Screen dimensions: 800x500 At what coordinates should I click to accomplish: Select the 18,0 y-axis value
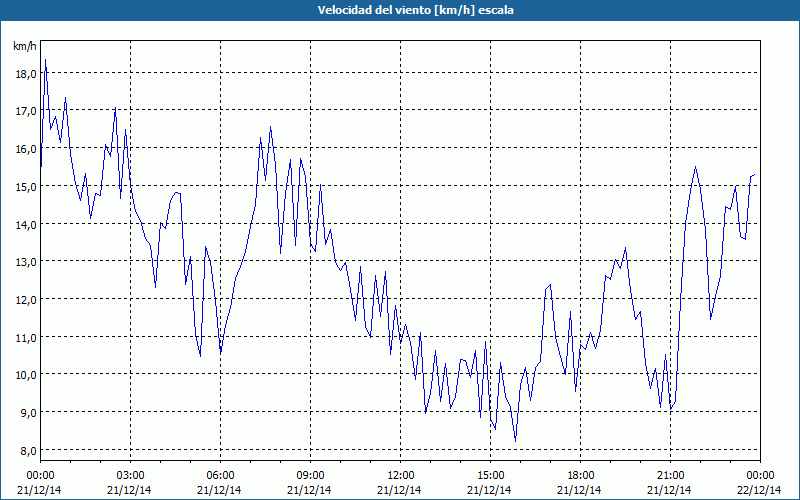[26, 74]
